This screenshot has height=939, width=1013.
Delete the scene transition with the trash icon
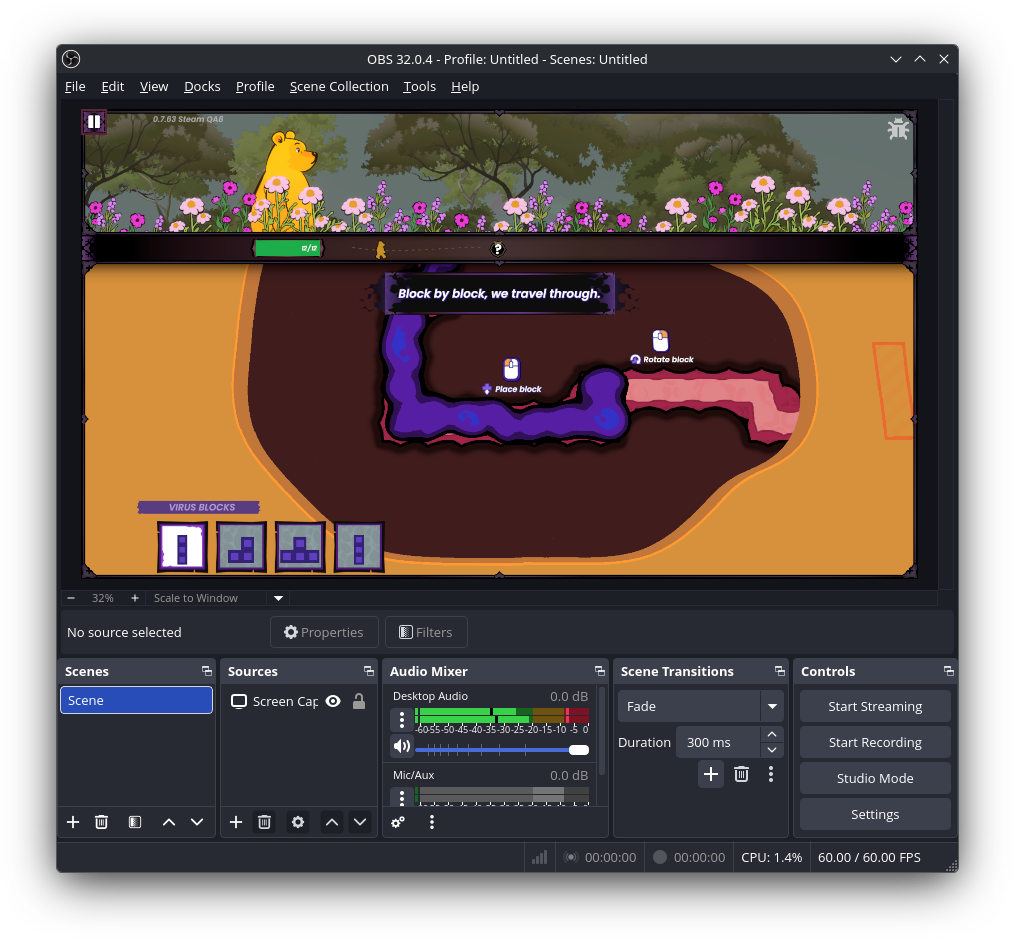741,774
